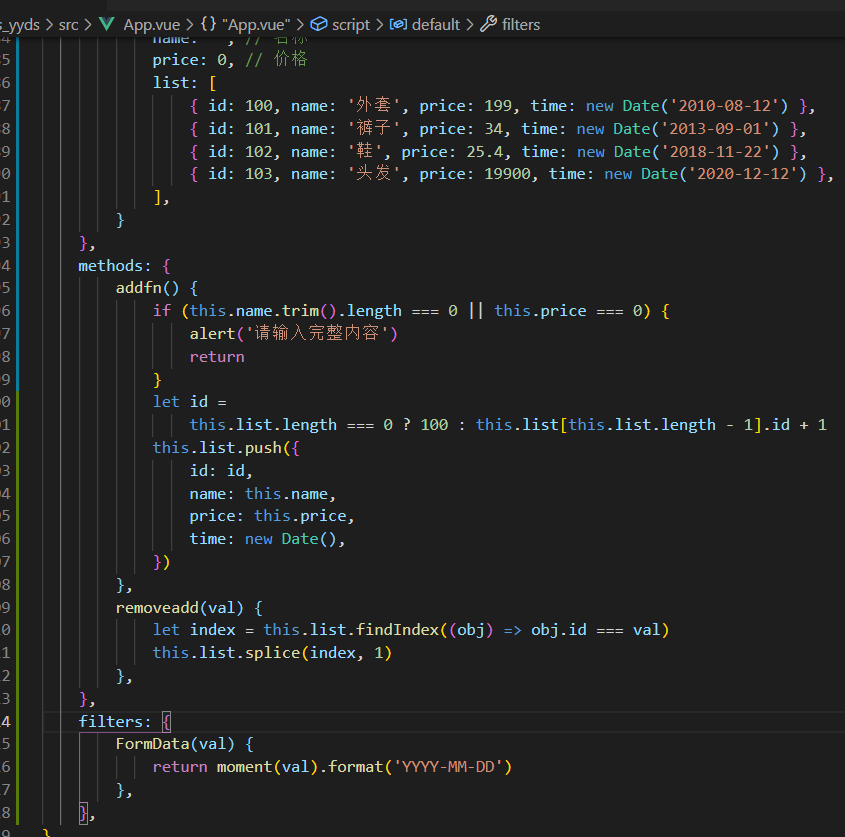
Task: Click the 'price: this.price,' line
Action: 272,516
